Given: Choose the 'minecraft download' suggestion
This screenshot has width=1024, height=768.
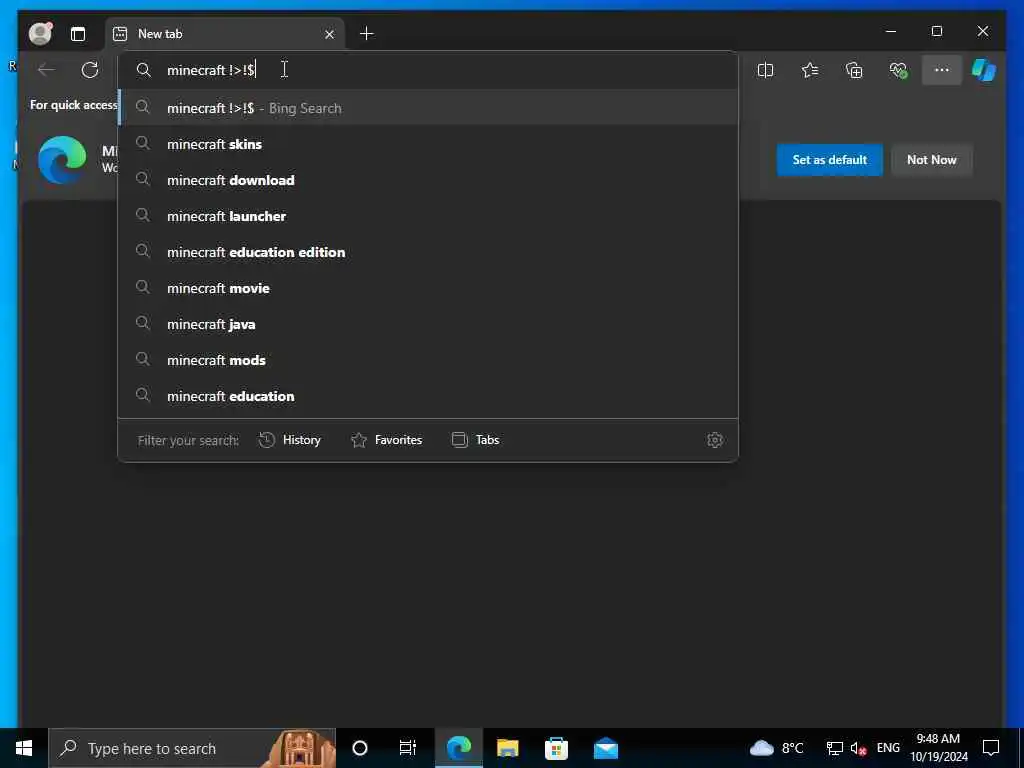Looking at the screenshot, I should (x=428, y=180).
